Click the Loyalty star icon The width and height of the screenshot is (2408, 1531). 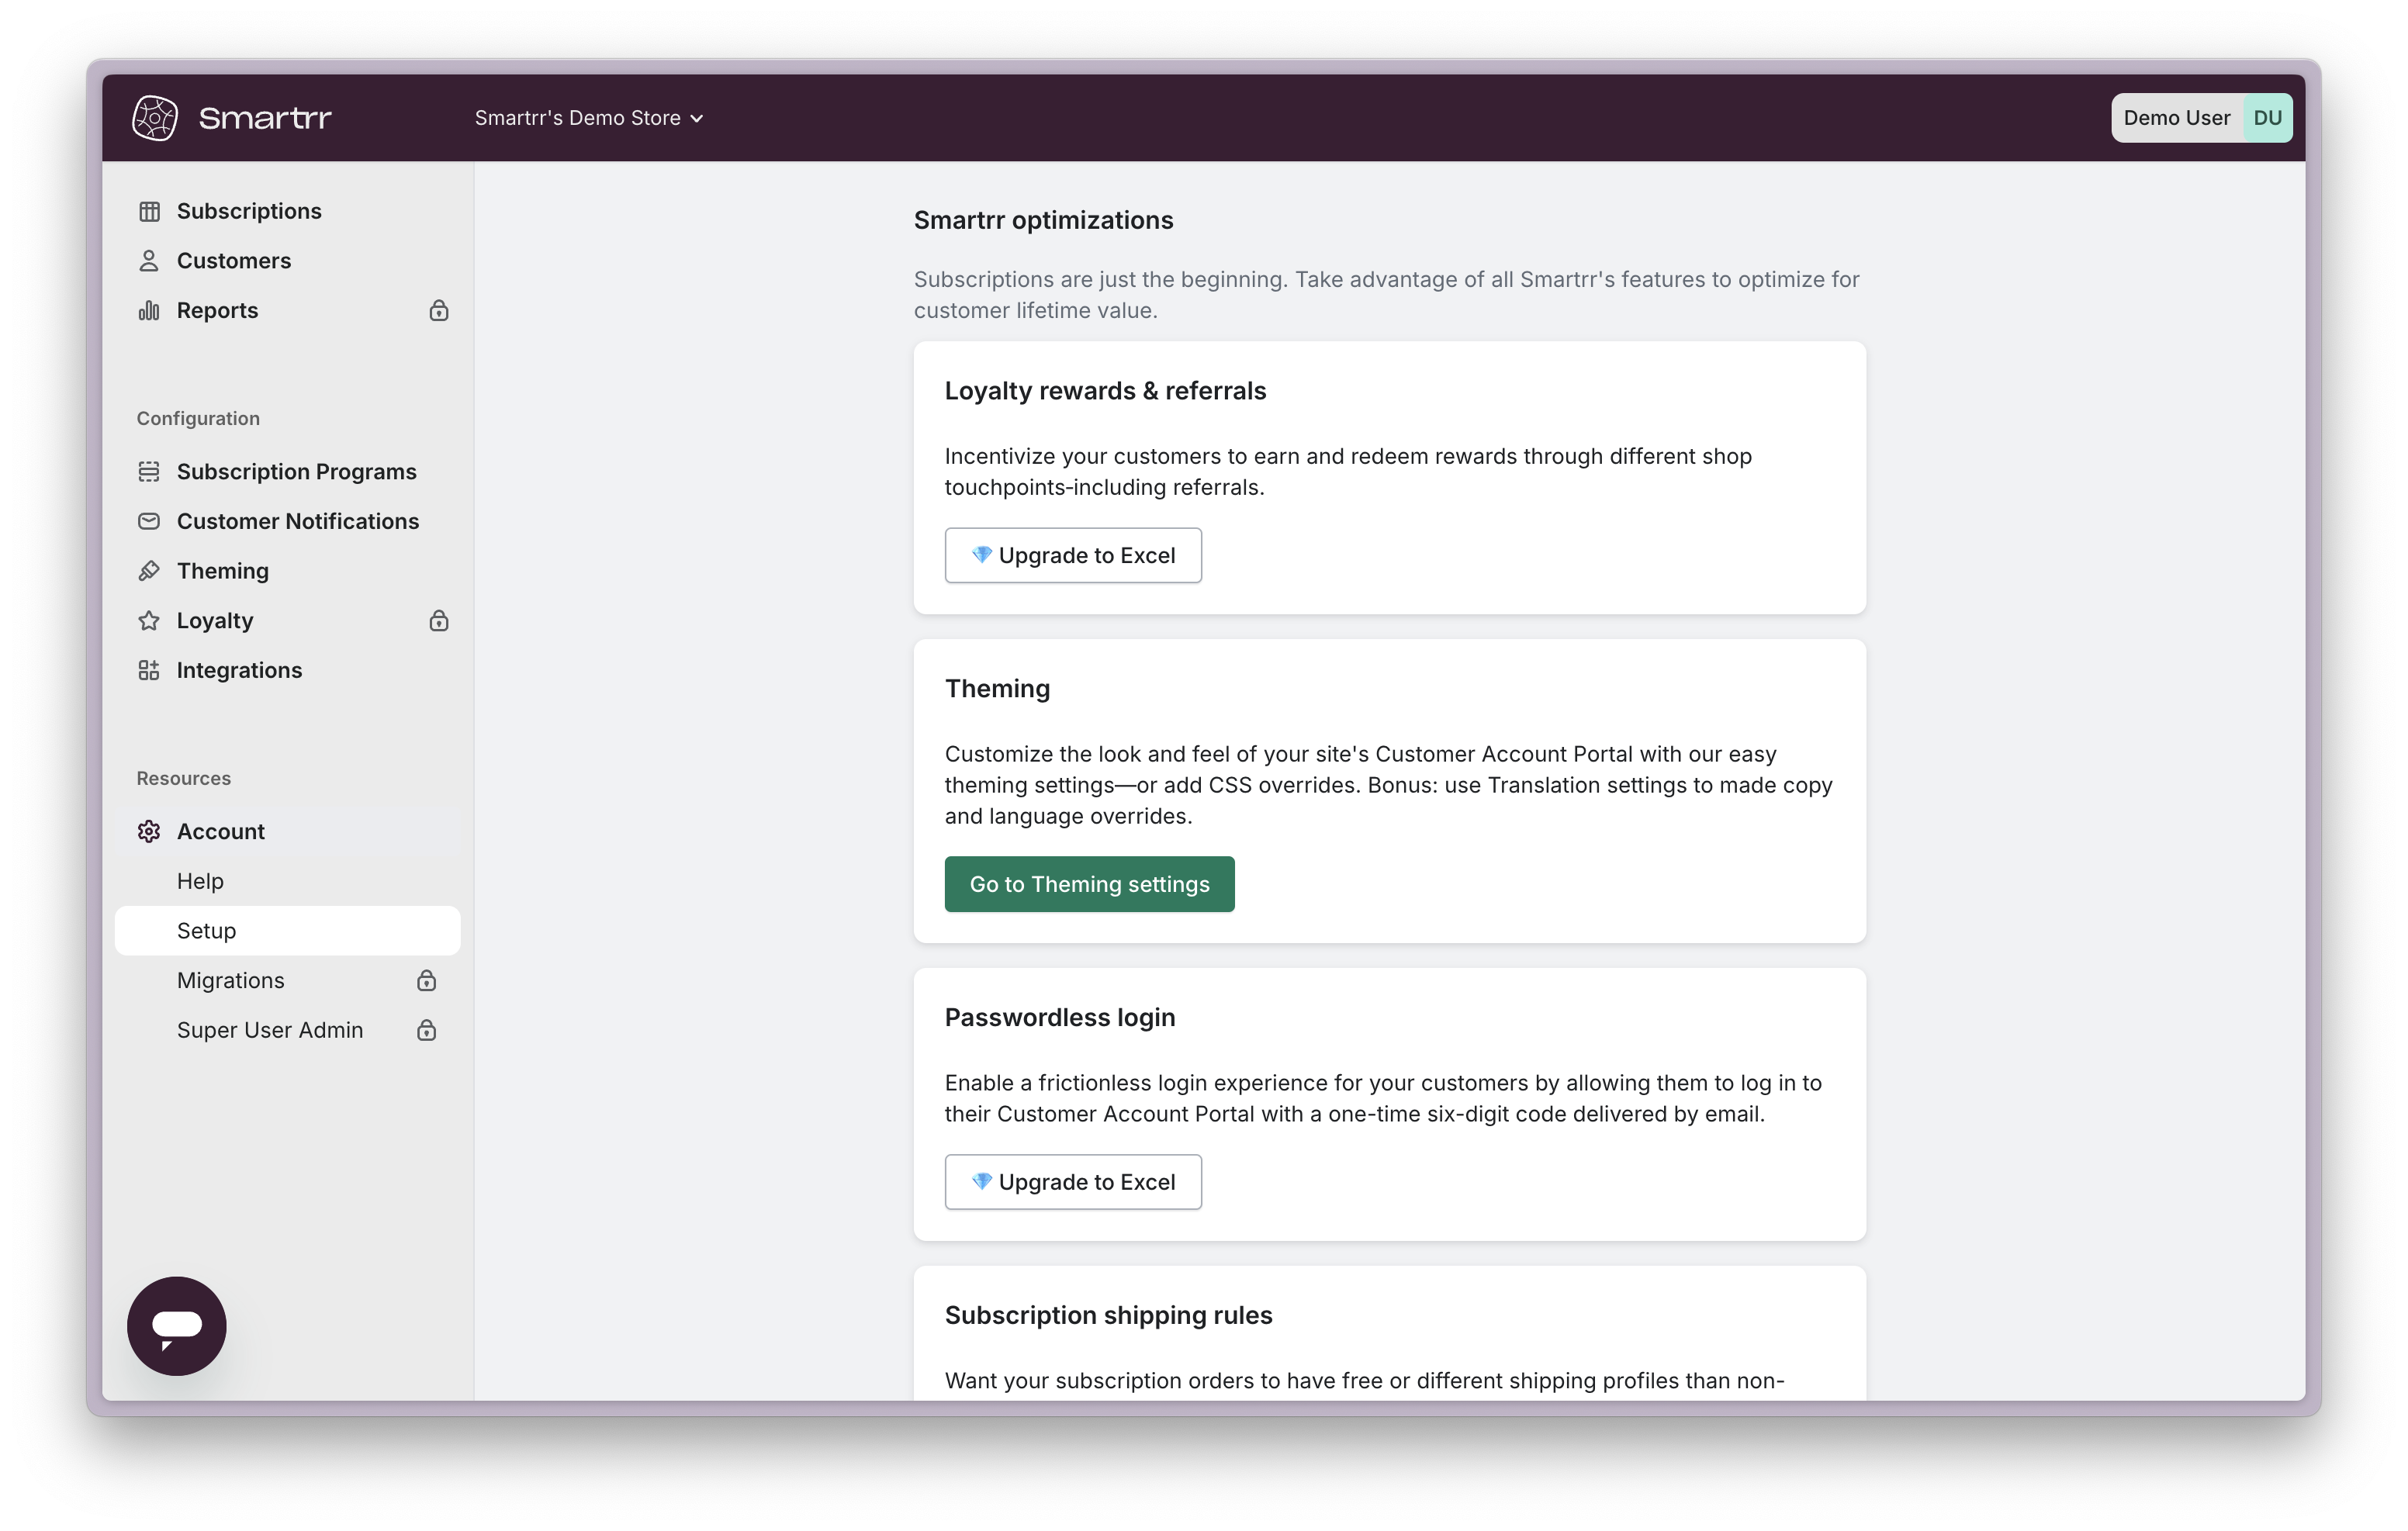coord(149,620)
